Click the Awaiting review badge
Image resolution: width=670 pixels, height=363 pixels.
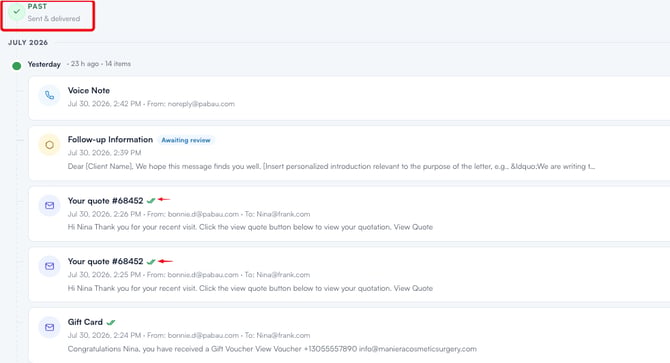[x=186, y=140]
